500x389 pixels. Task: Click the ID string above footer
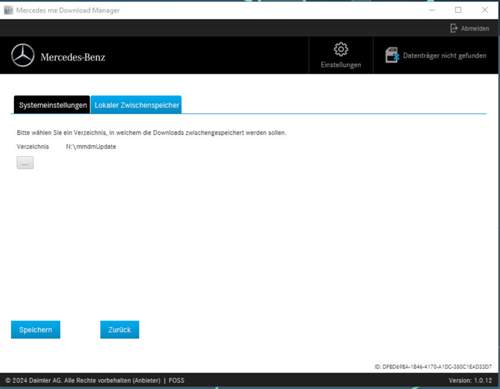point(433,367)
